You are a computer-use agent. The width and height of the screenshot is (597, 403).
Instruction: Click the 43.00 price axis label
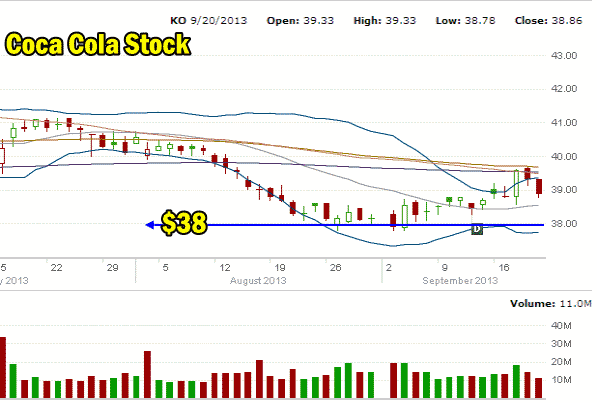564,56
